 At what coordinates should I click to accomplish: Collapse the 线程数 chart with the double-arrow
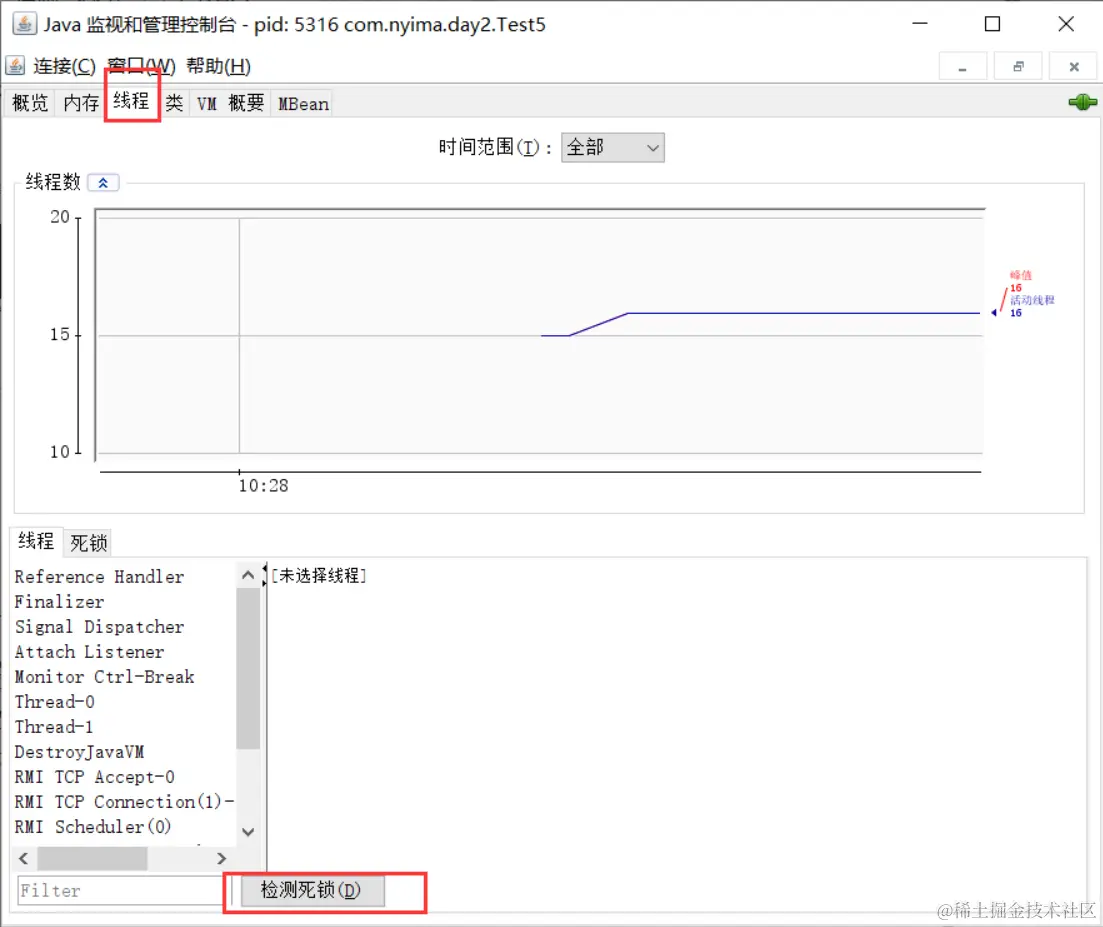coord(103,183)
